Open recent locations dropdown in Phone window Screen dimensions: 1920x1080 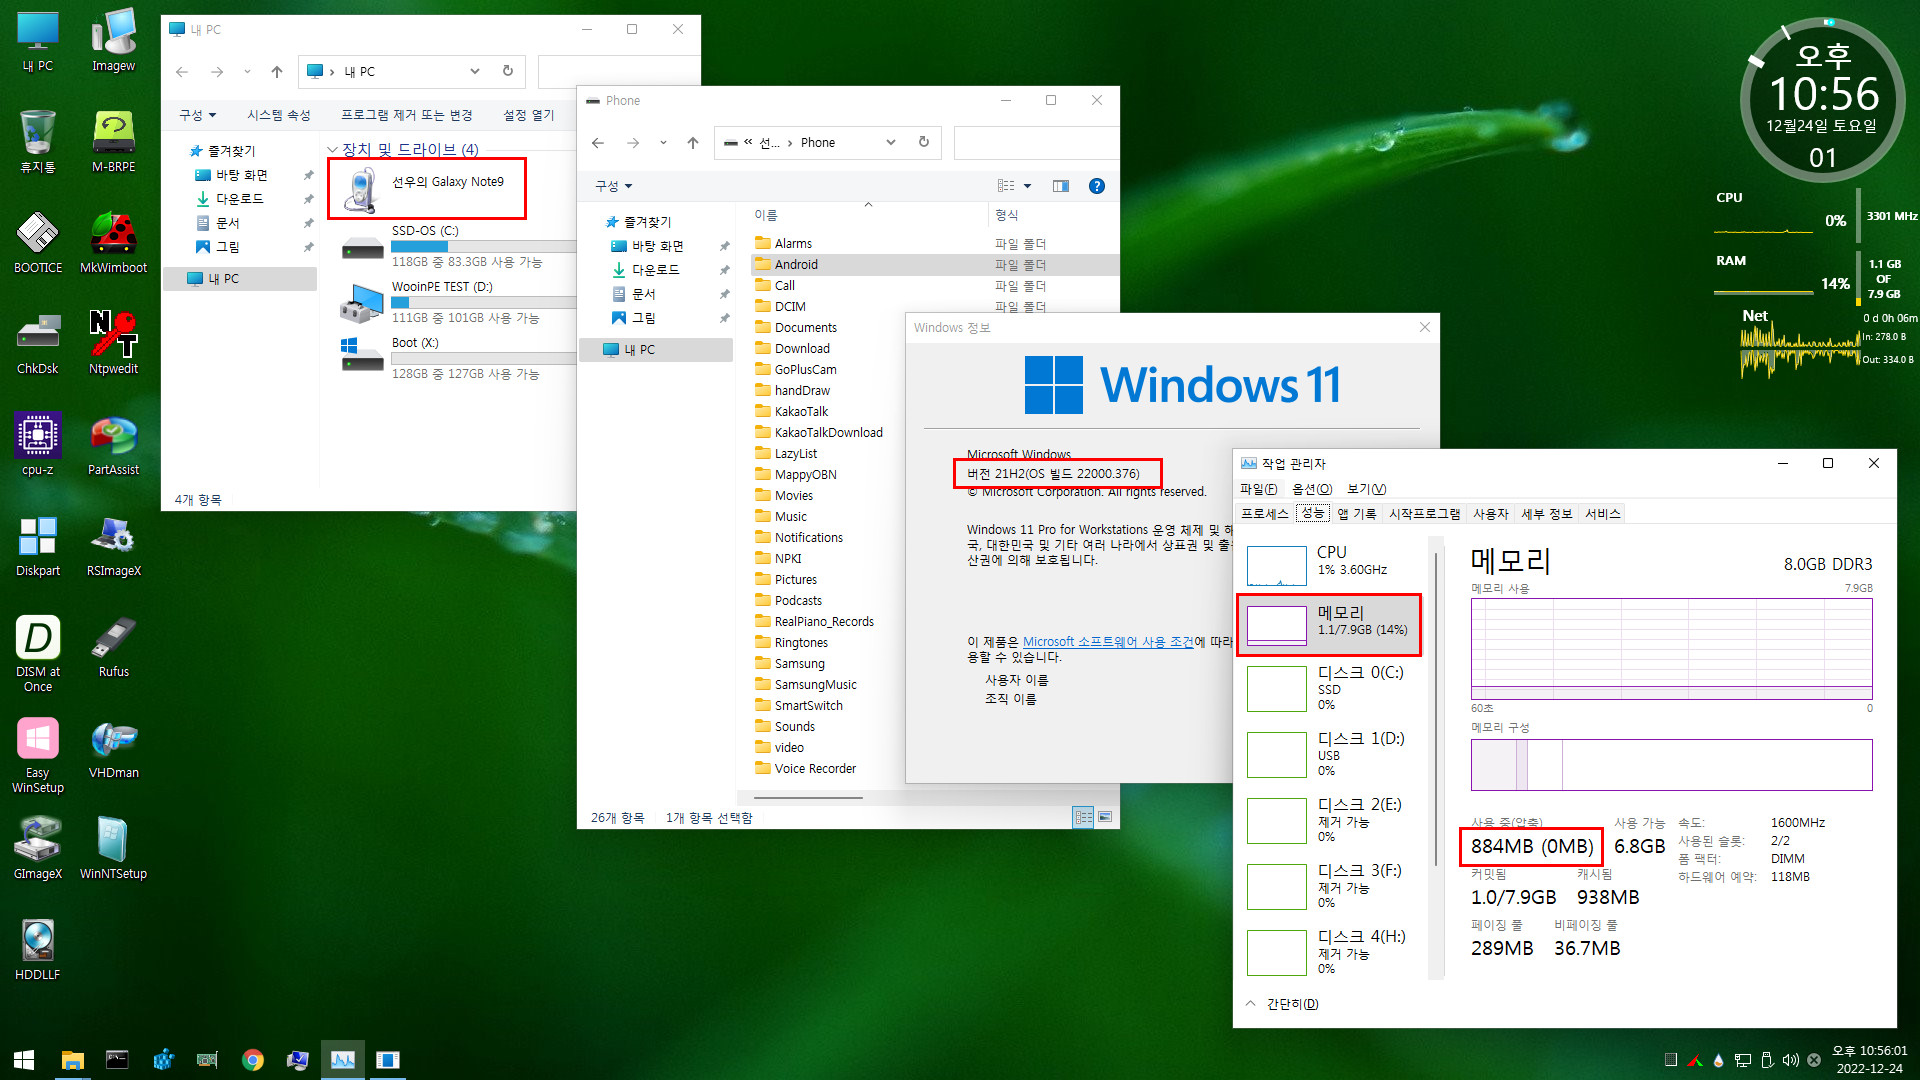coord(663,143)
